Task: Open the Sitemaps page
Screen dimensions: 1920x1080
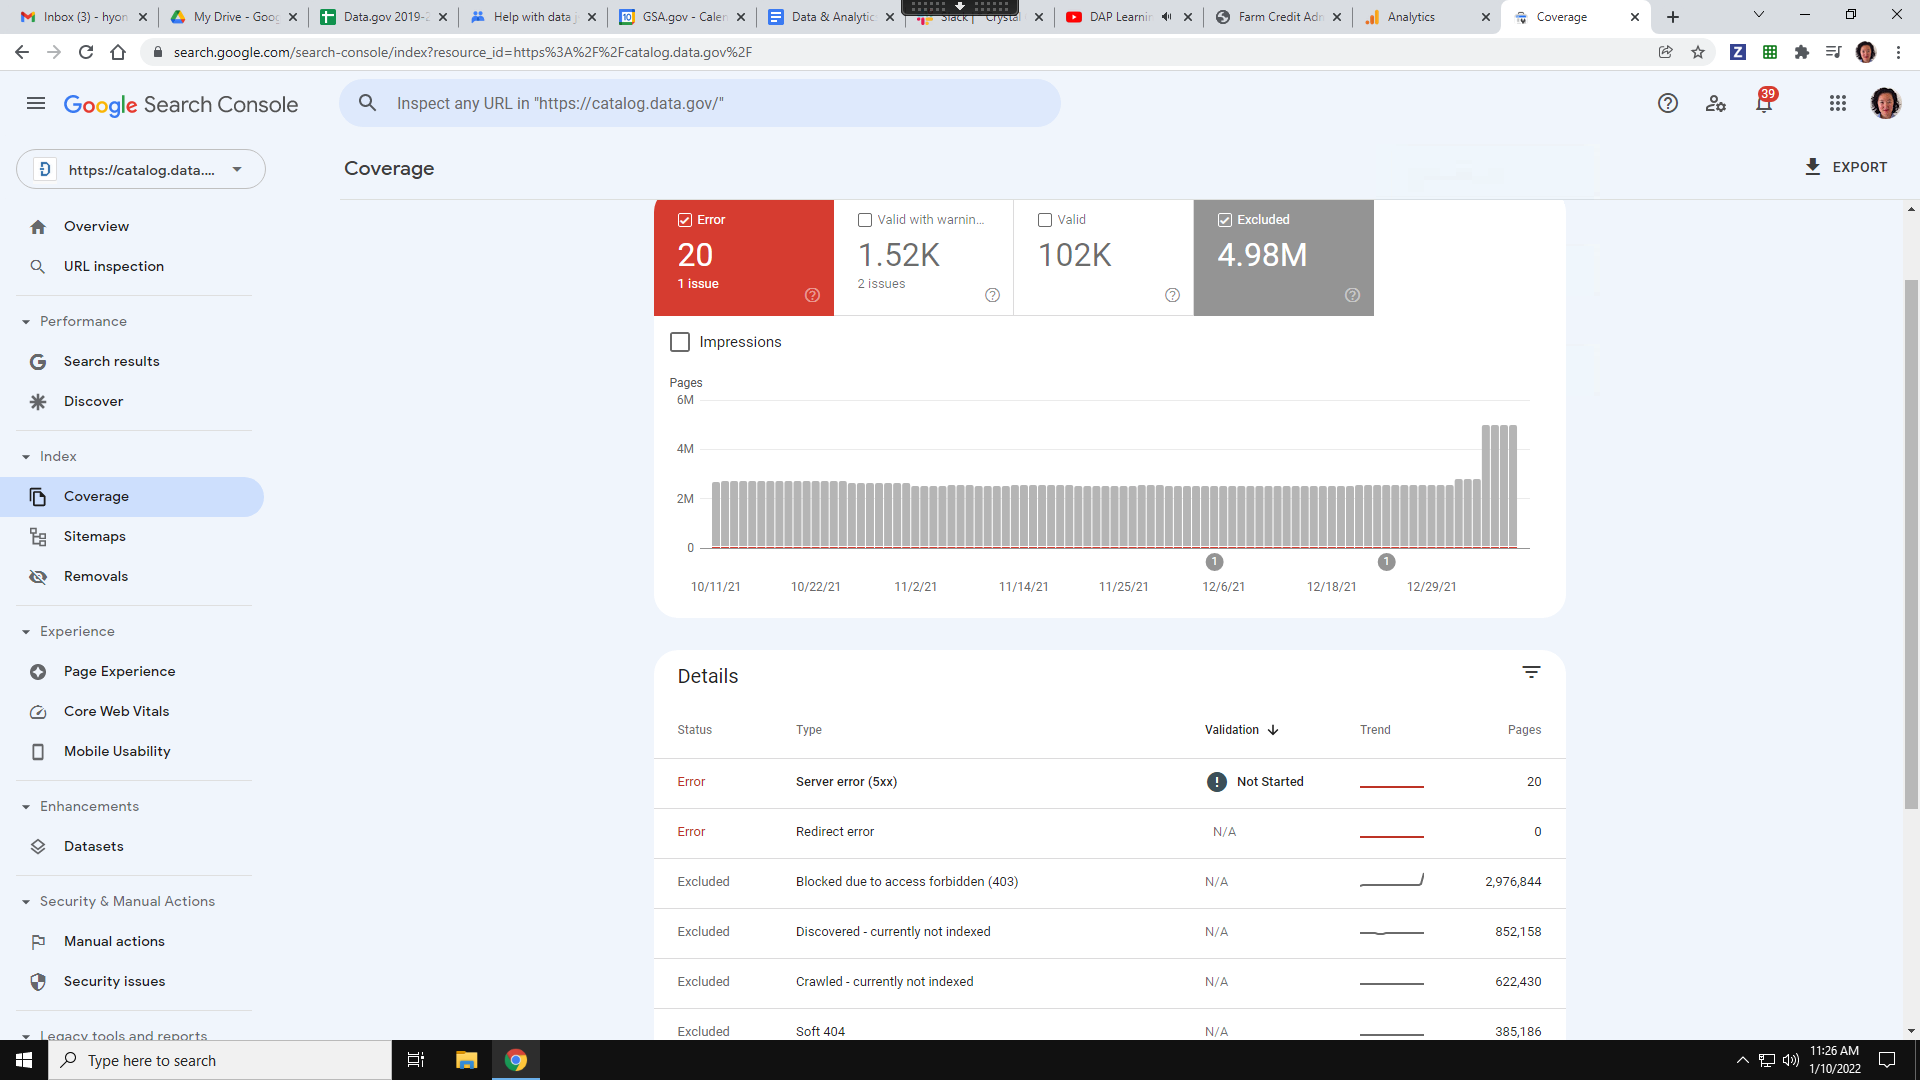Action: (x=132, y=536)
